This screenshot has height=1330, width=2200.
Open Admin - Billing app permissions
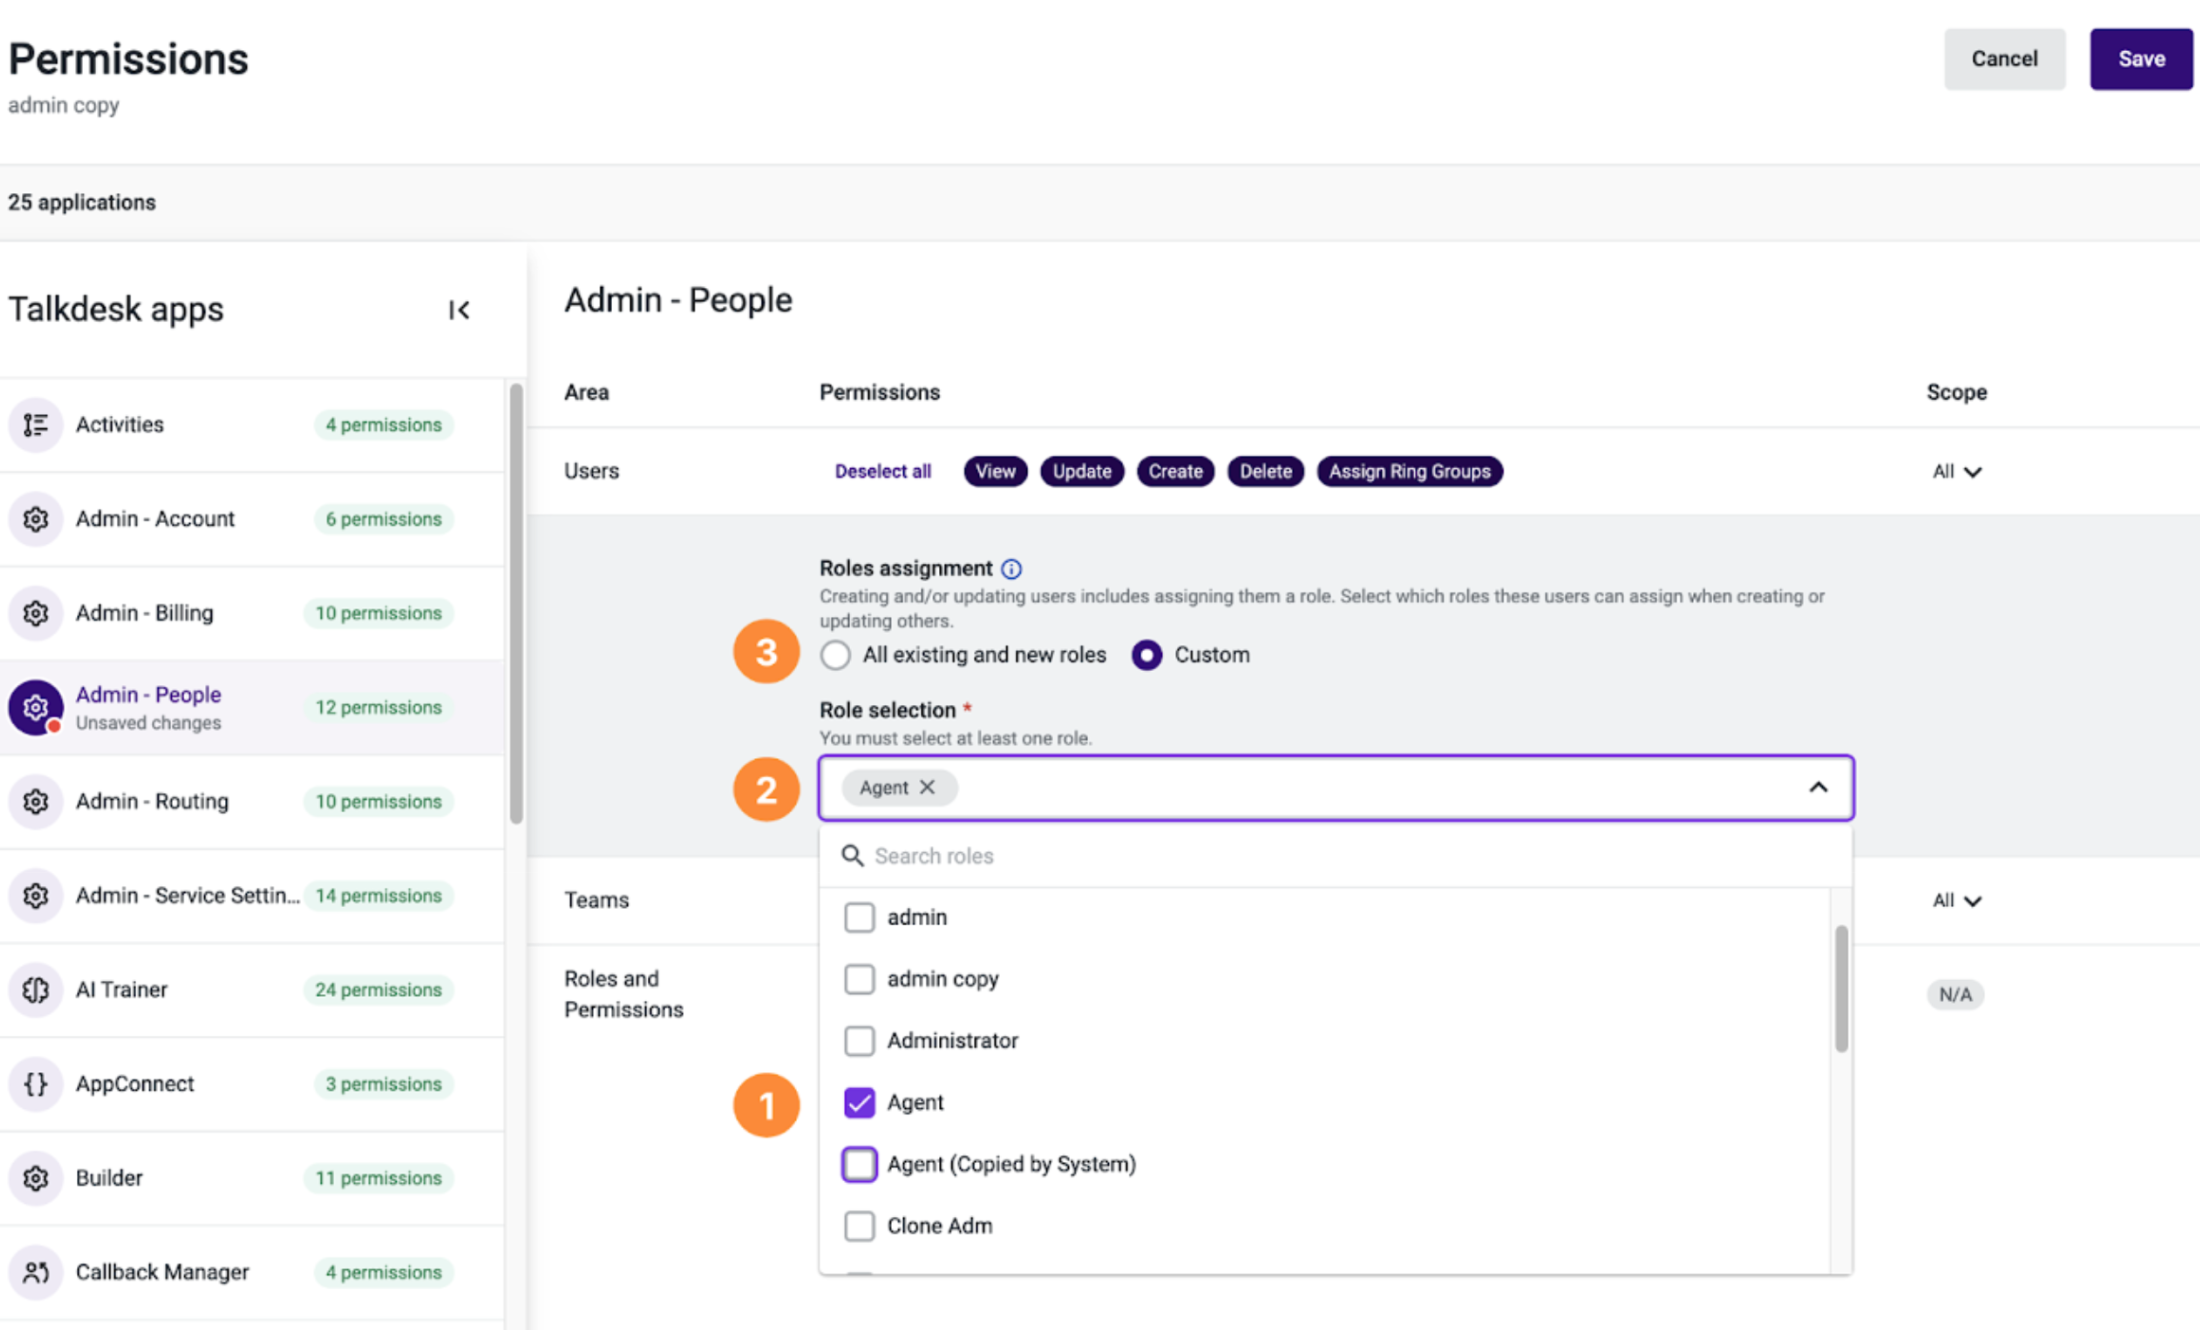coord(252,613)
